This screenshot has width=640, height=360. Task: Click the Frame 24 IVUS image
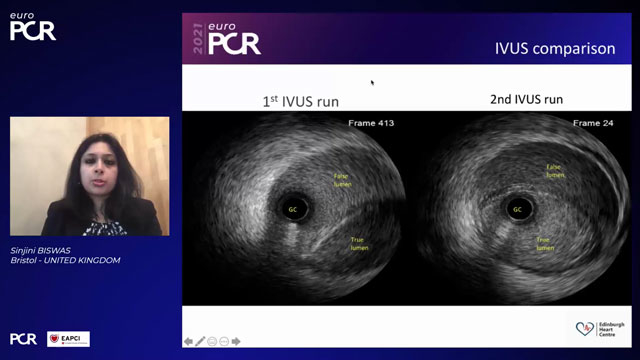[x=524, y=208]
